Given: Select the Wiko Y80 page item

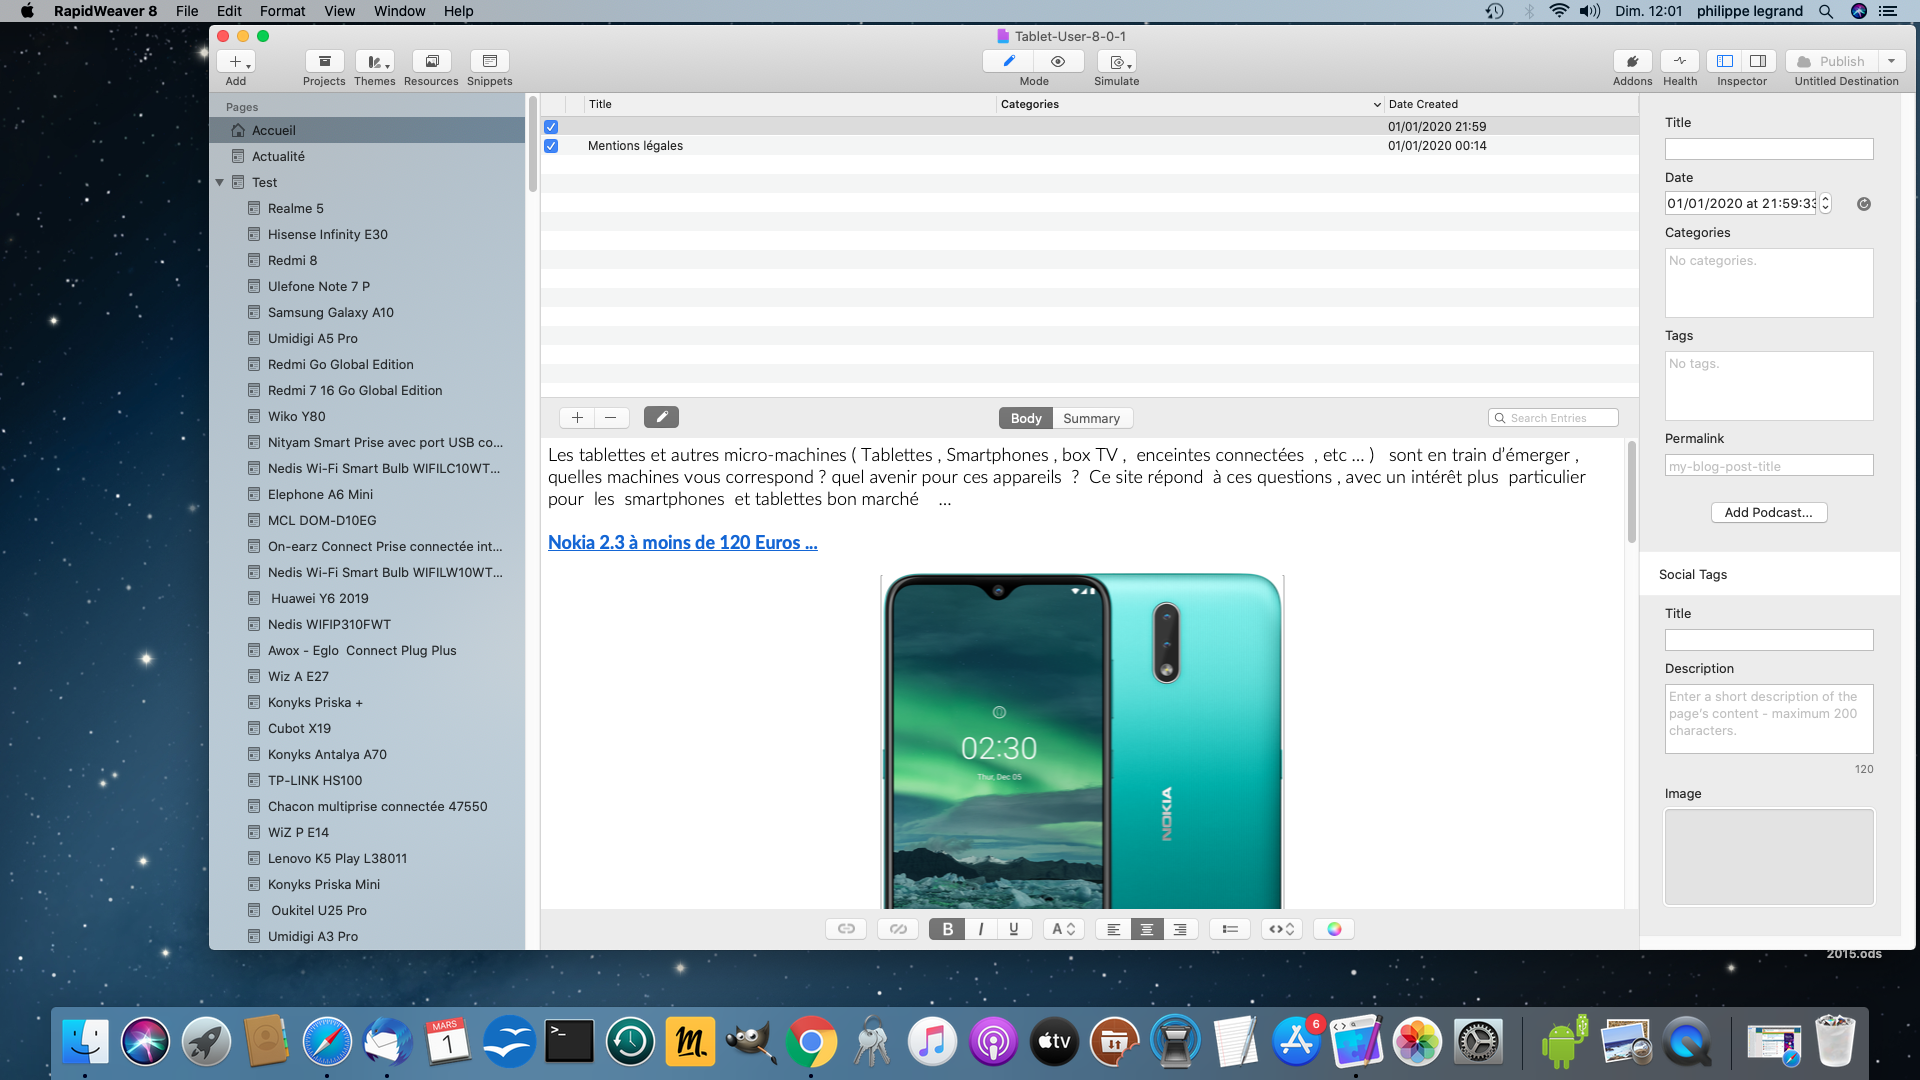Looking at the screenshot, I should 293,415.
